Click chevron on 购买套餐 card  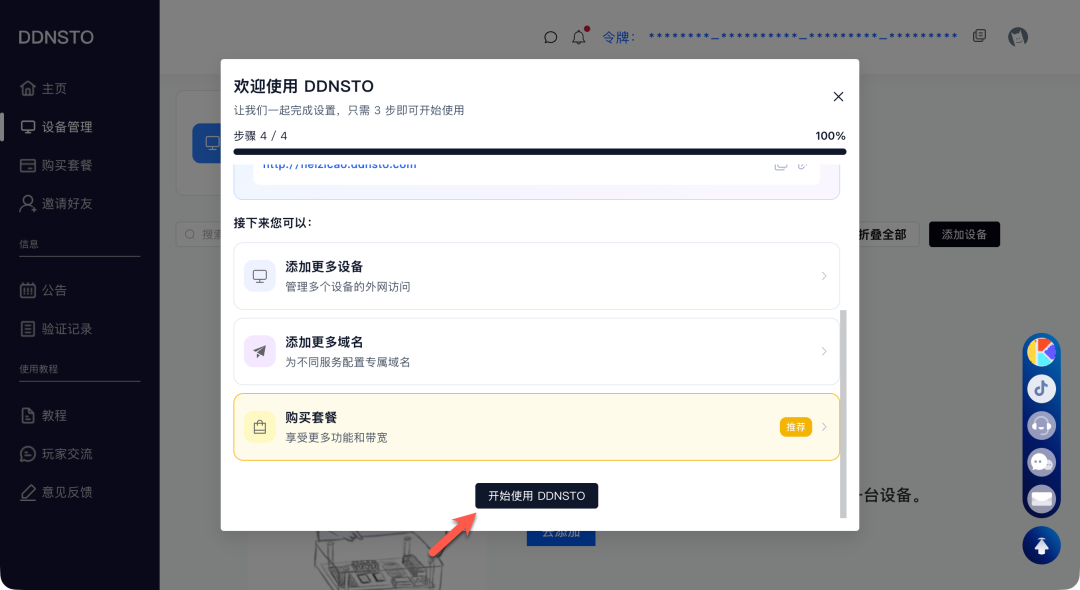[x=824, y=427]
